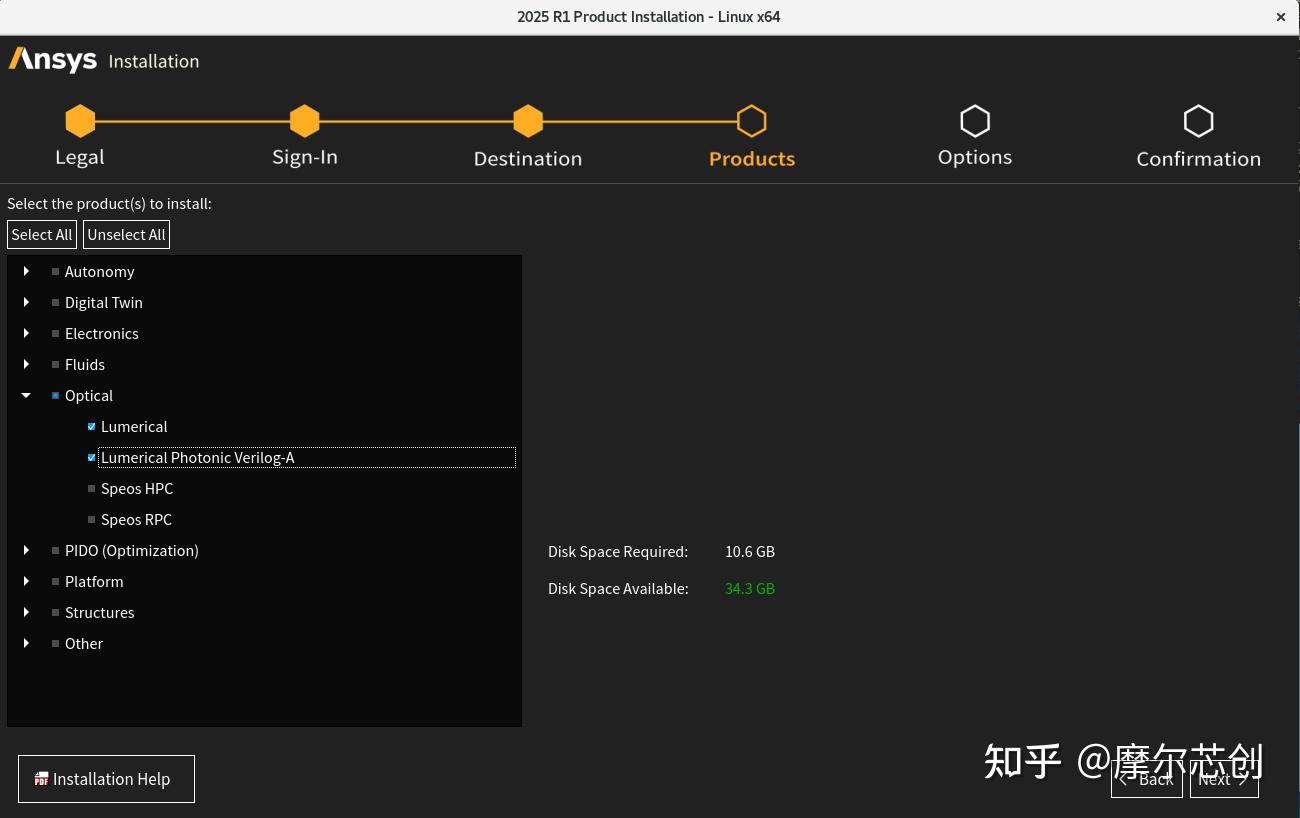The height and width of the screenshot is (818, 1300).
Task: Uncheck the Lumerical Photonic Verilog-A checkbox
Action: pyautogui.click(x=91, y=457)
